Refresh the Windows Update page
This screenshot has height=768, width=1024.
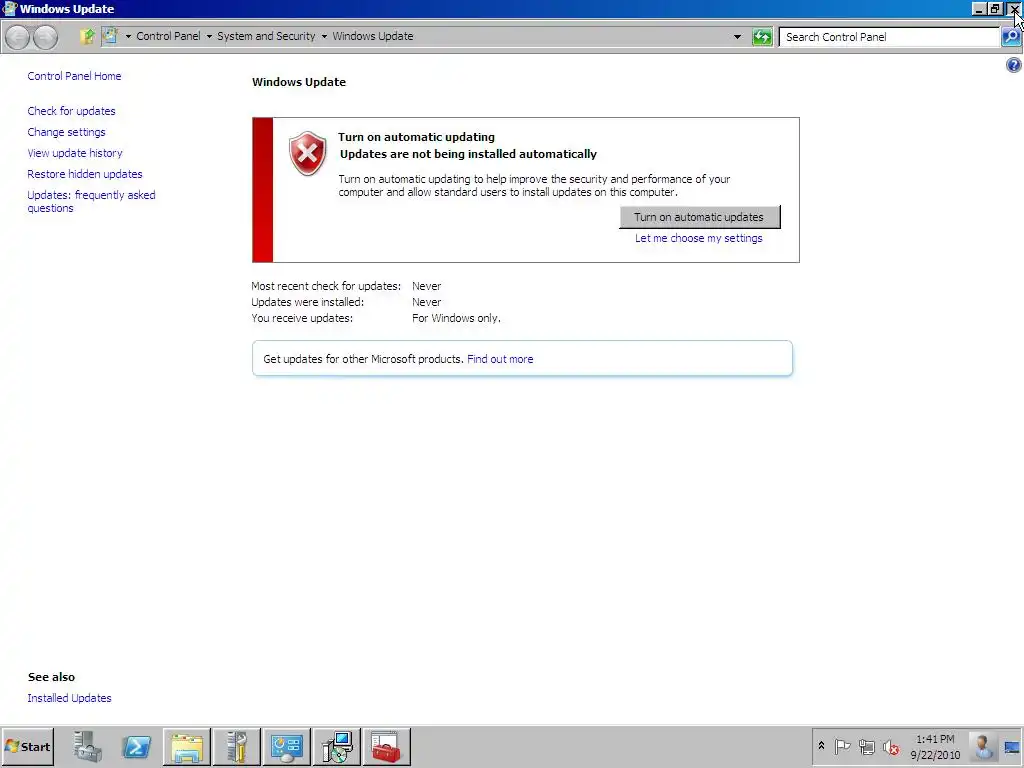click(x=762, y=37)
